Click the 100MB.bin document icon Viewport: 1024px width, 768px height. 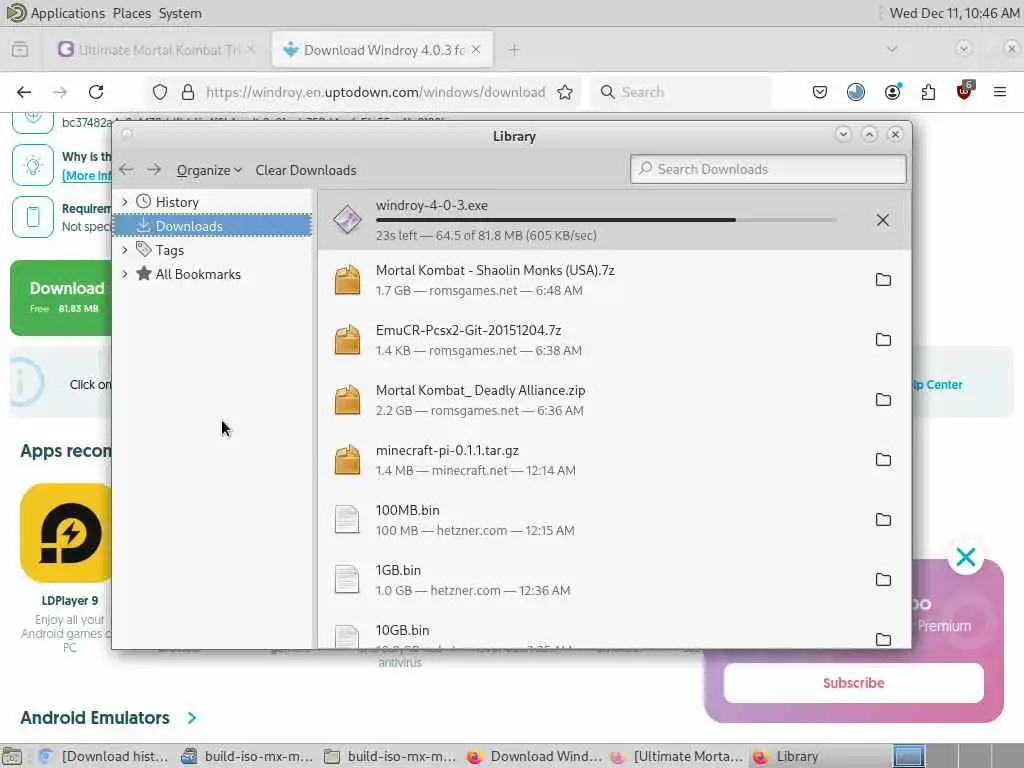(x=347, y=520)
